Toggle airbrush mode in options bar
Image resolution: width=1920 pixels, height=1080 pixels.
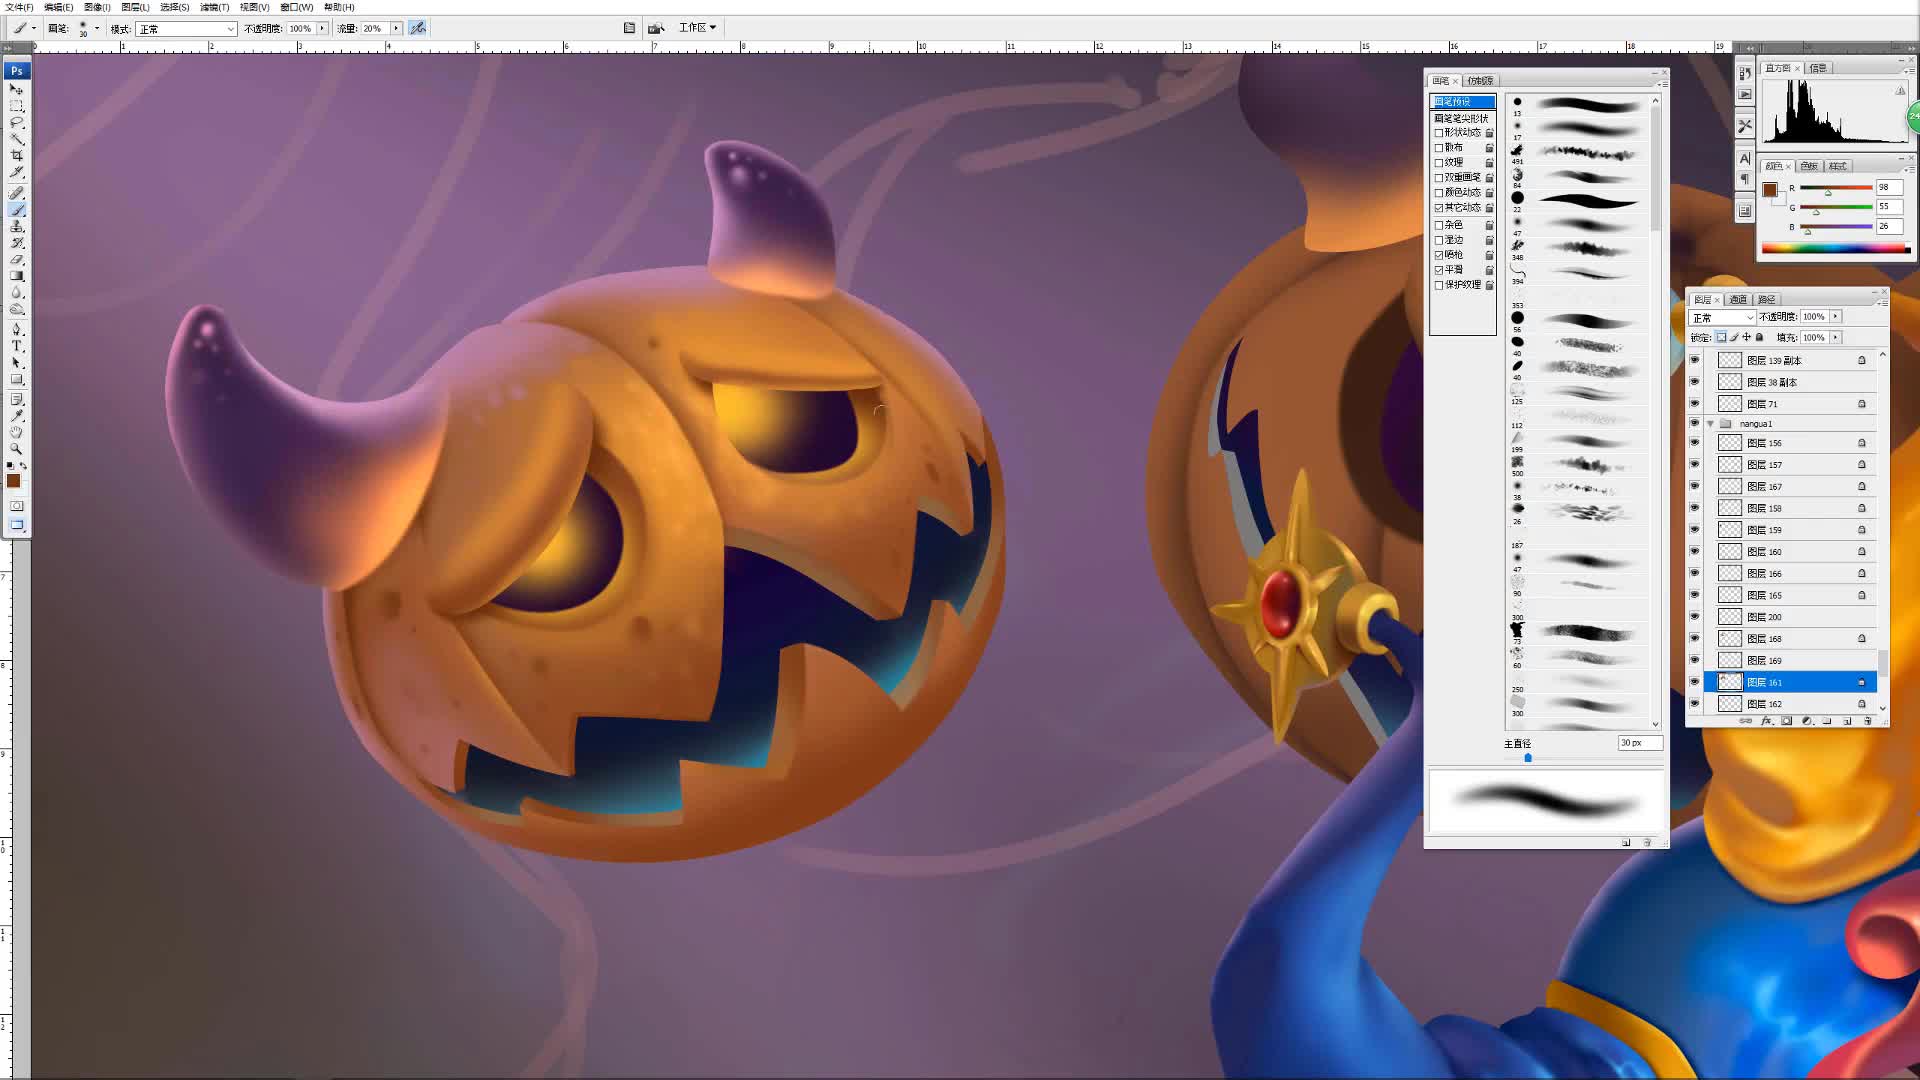(x=418, y=28)
